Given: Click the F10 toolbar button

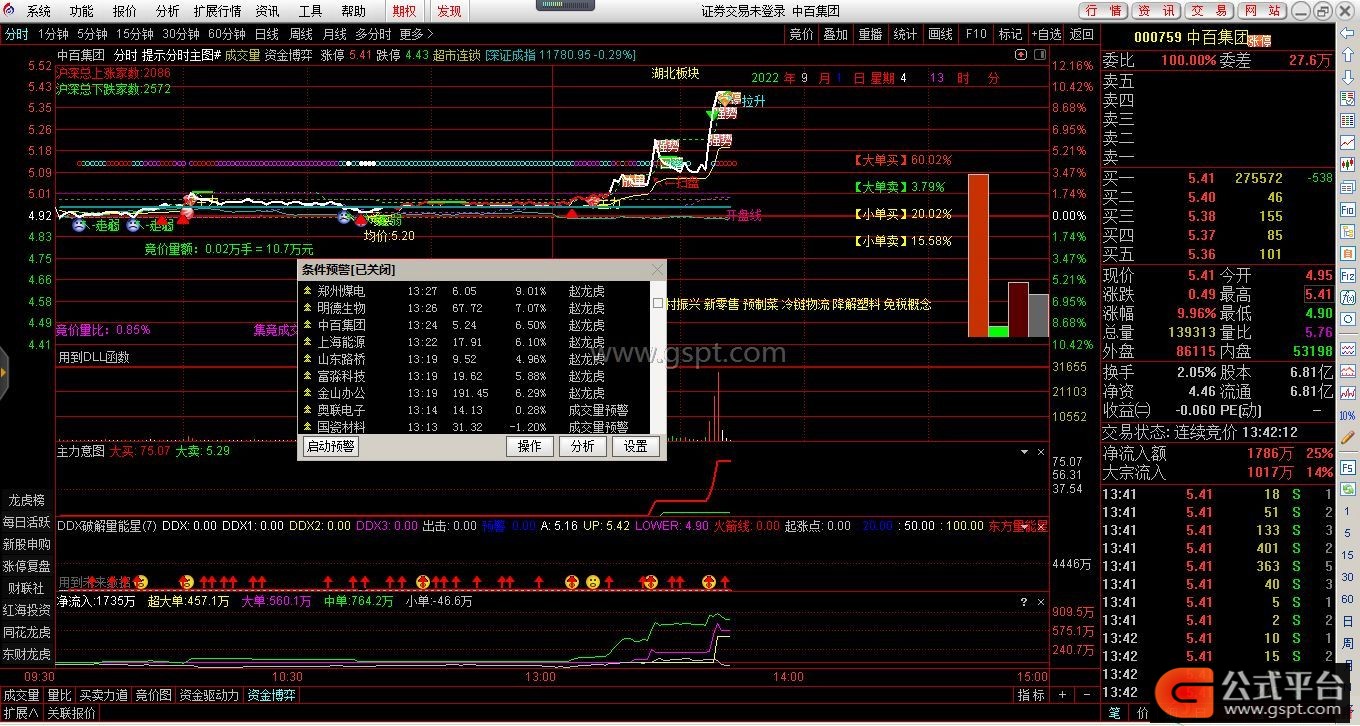Looking at the screenshot, I should click(975, 34).
